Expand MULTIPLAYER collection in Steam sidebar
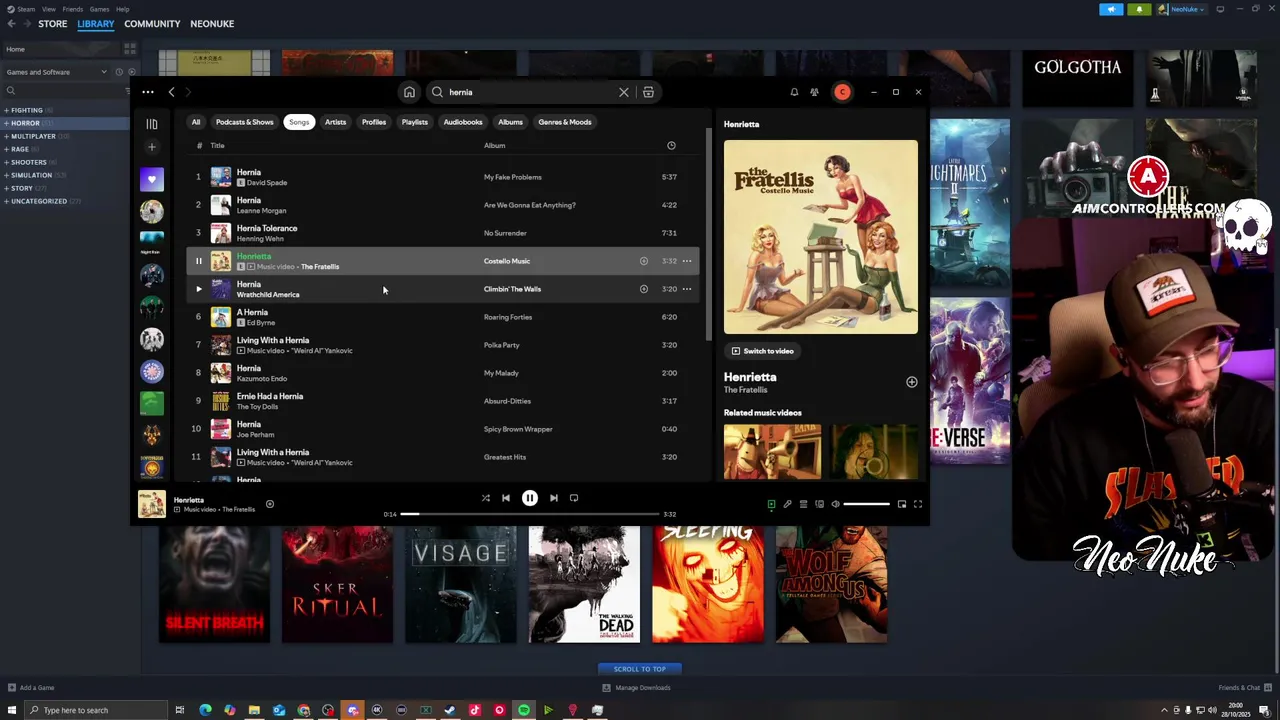1280x720 pixels. click(33, 136)
